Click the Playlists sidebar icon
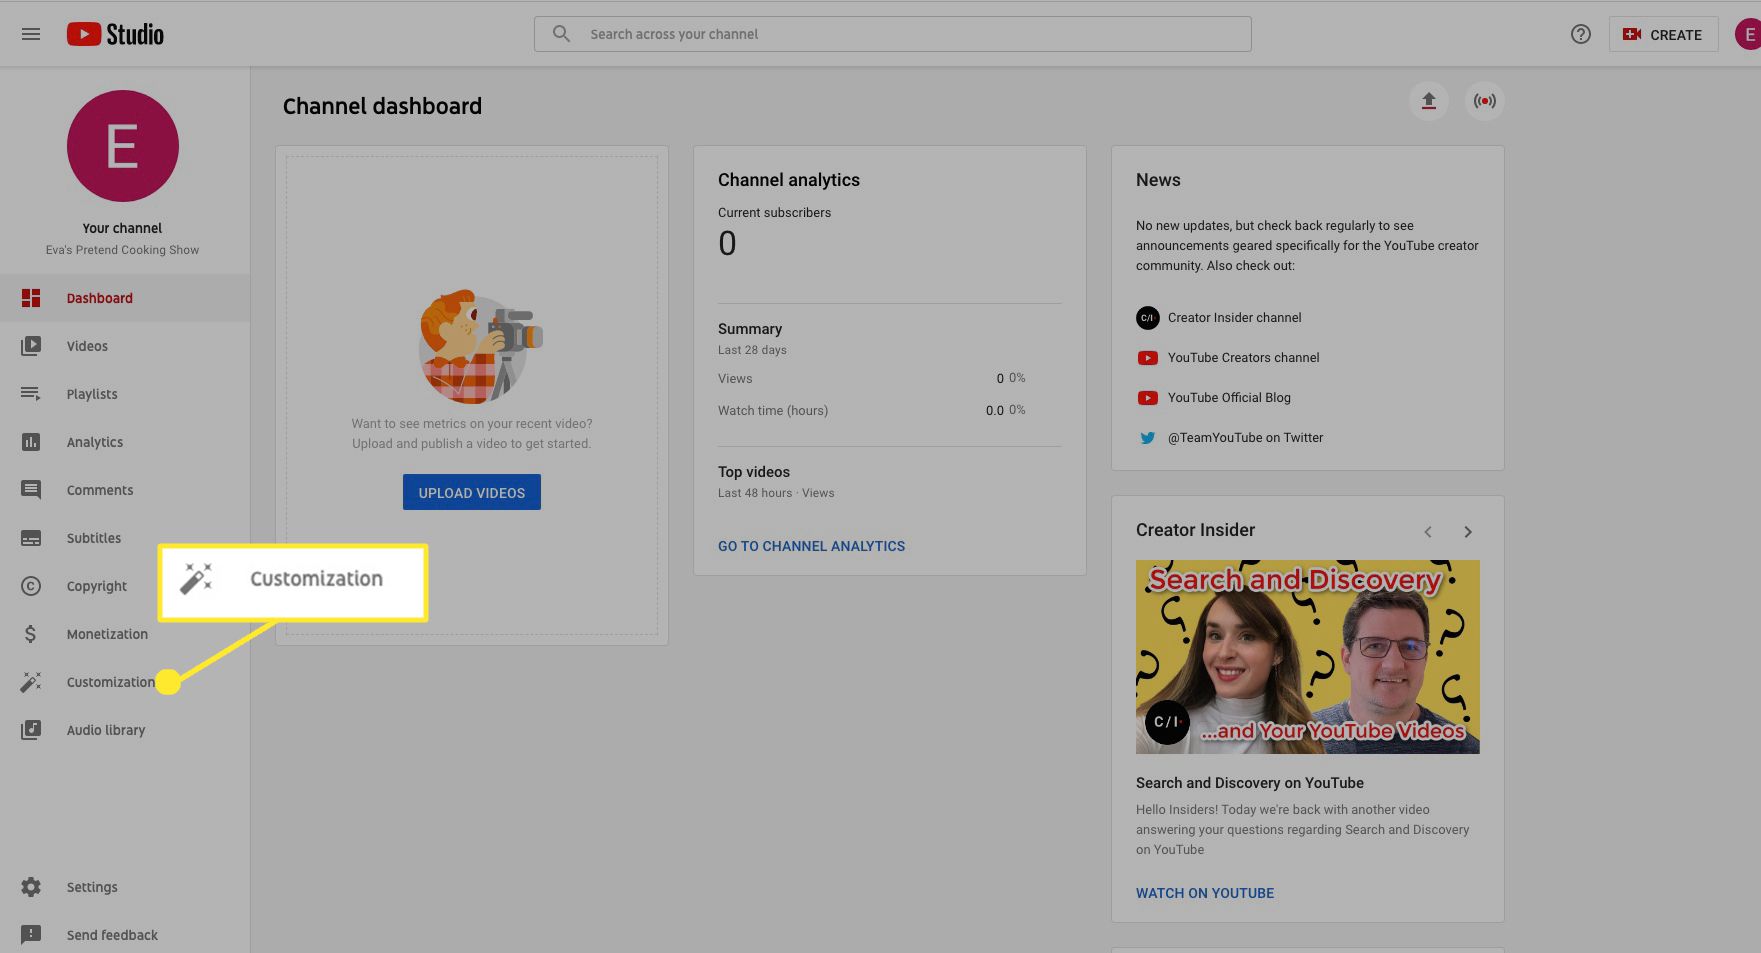 [x=31, y=394]
